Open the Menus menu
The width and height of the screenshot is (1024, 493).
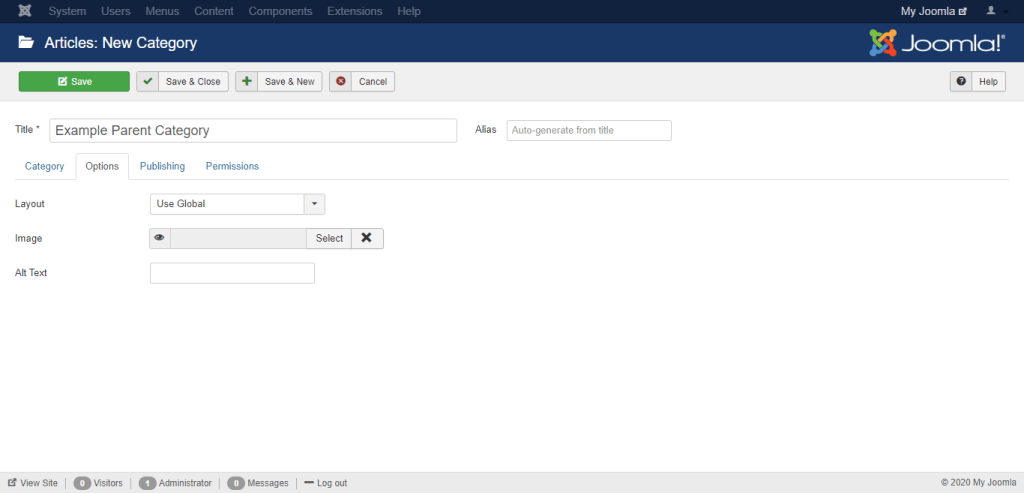point(162,11)
